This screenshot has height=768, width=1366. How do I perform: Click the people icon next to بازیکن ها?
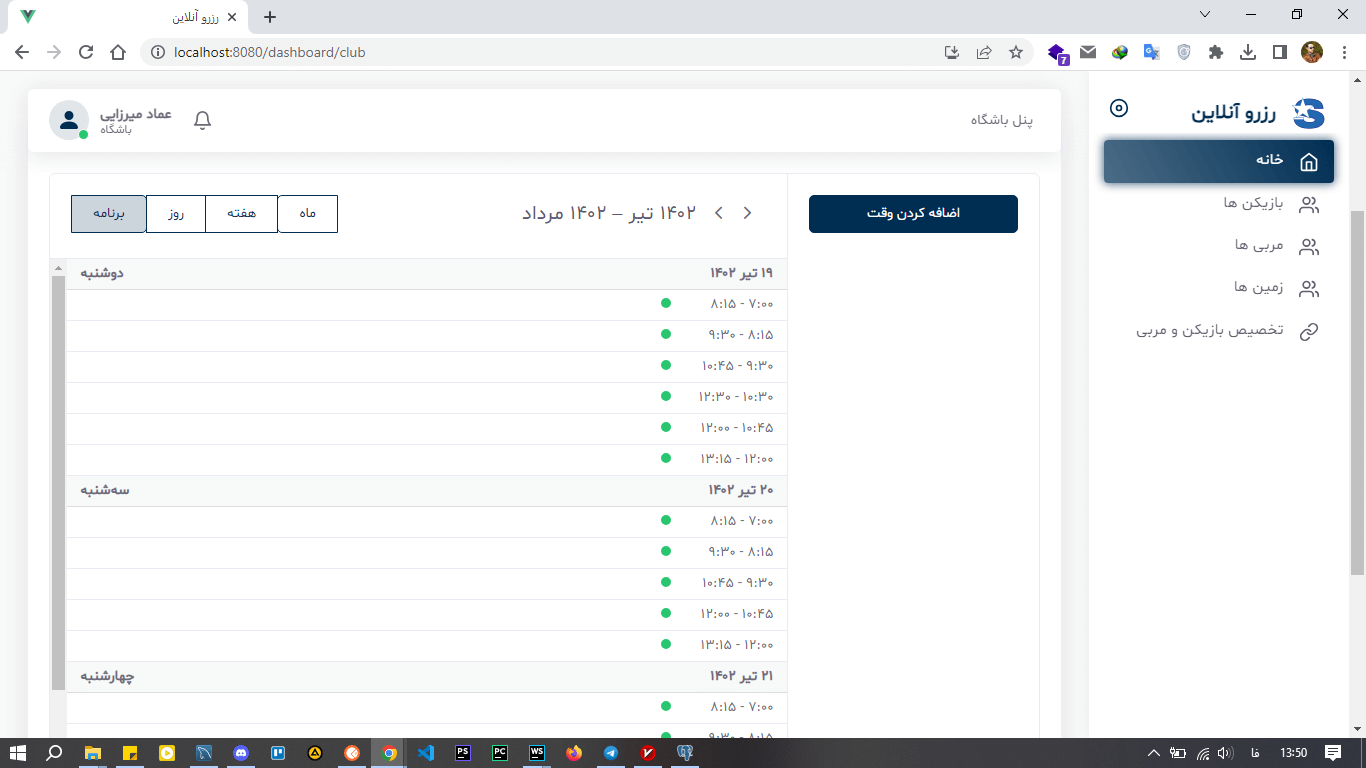pyautogui.click(x=1308, y=205)
